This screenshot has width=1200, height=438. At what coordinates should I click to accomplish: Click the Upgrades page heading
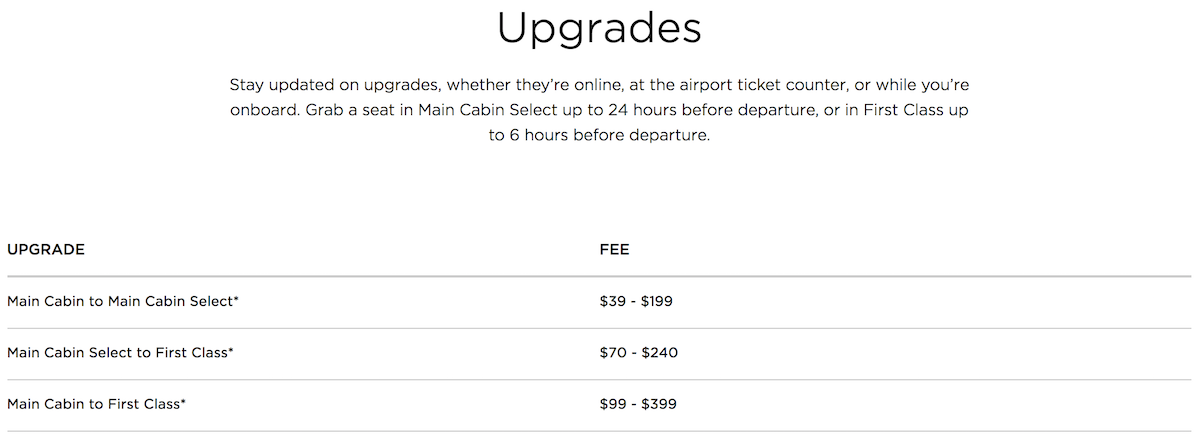click(x=599, y=30)
